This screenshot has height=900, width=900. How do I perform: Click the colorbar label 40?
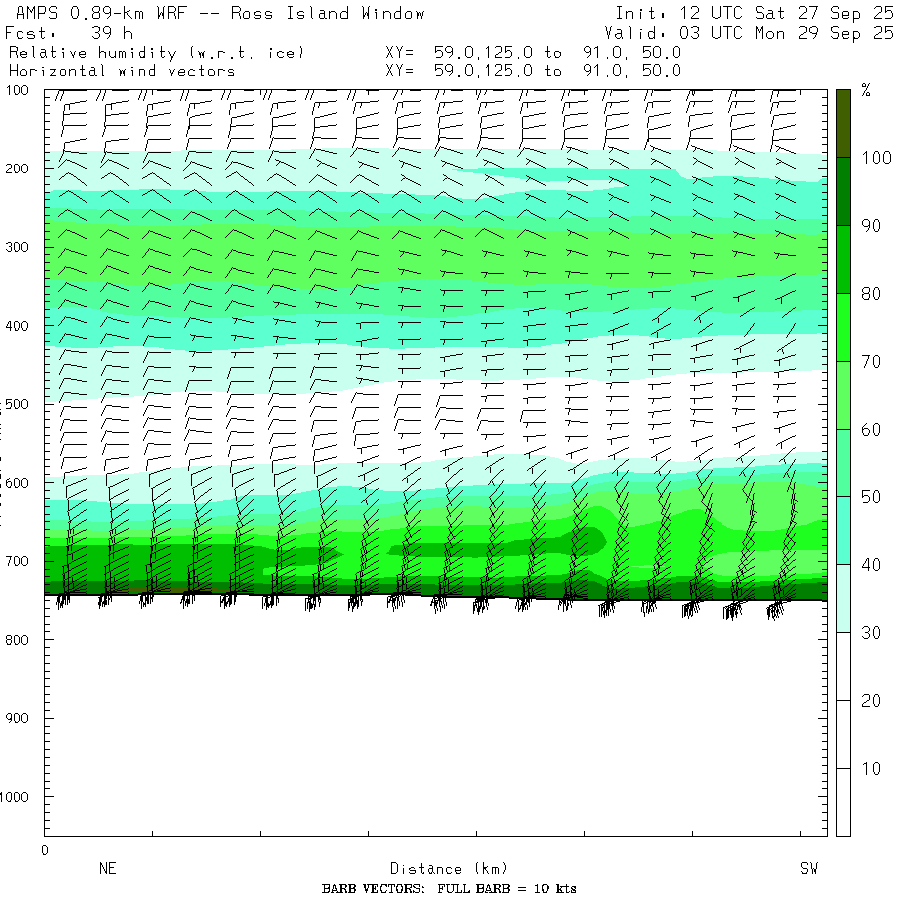pos(871,565)
